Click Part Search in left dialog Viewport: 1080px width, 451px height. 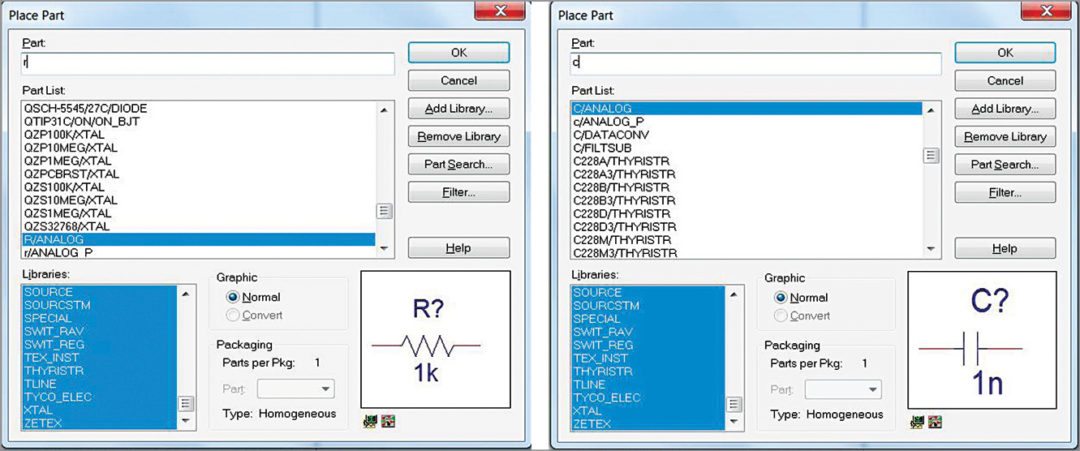coord(458,164)
